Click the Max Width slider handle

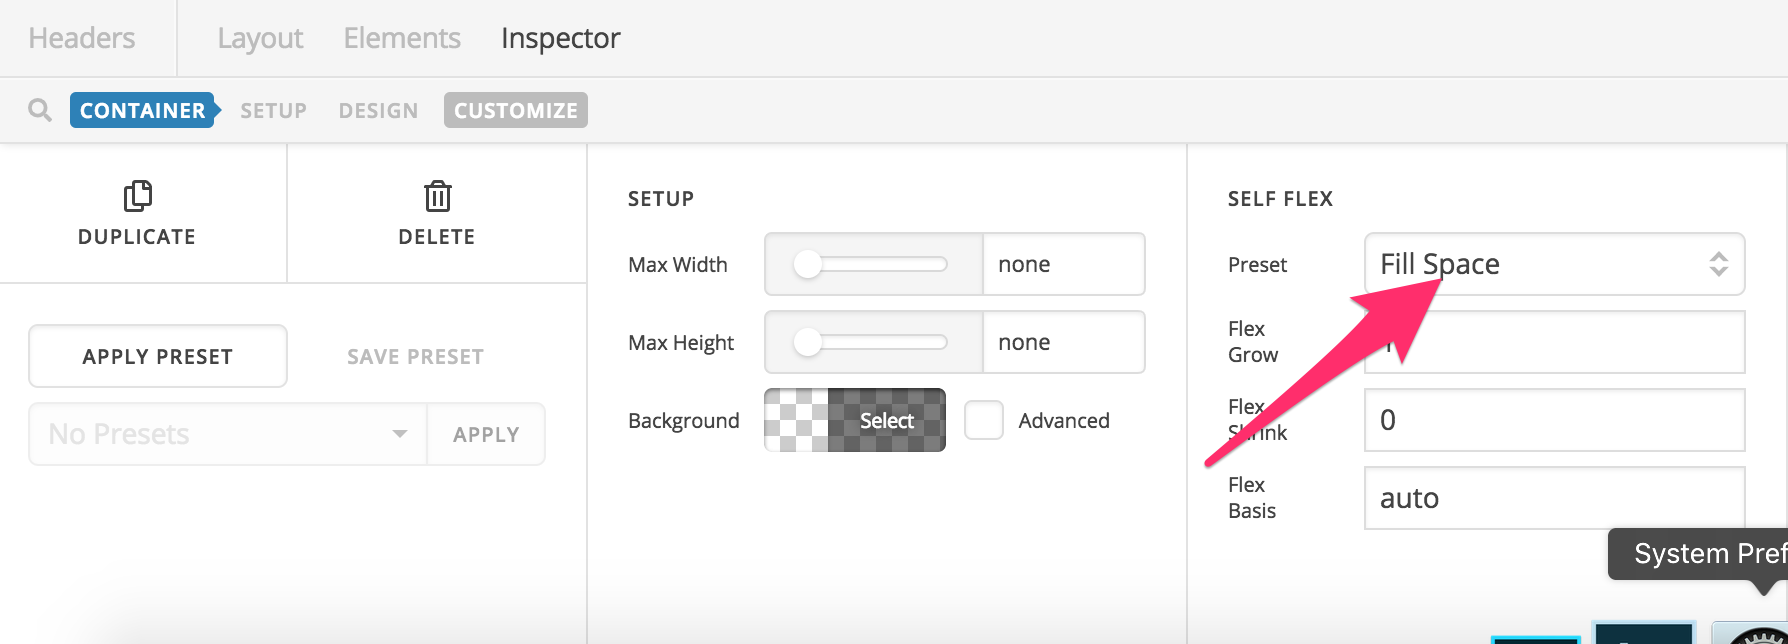807,264
